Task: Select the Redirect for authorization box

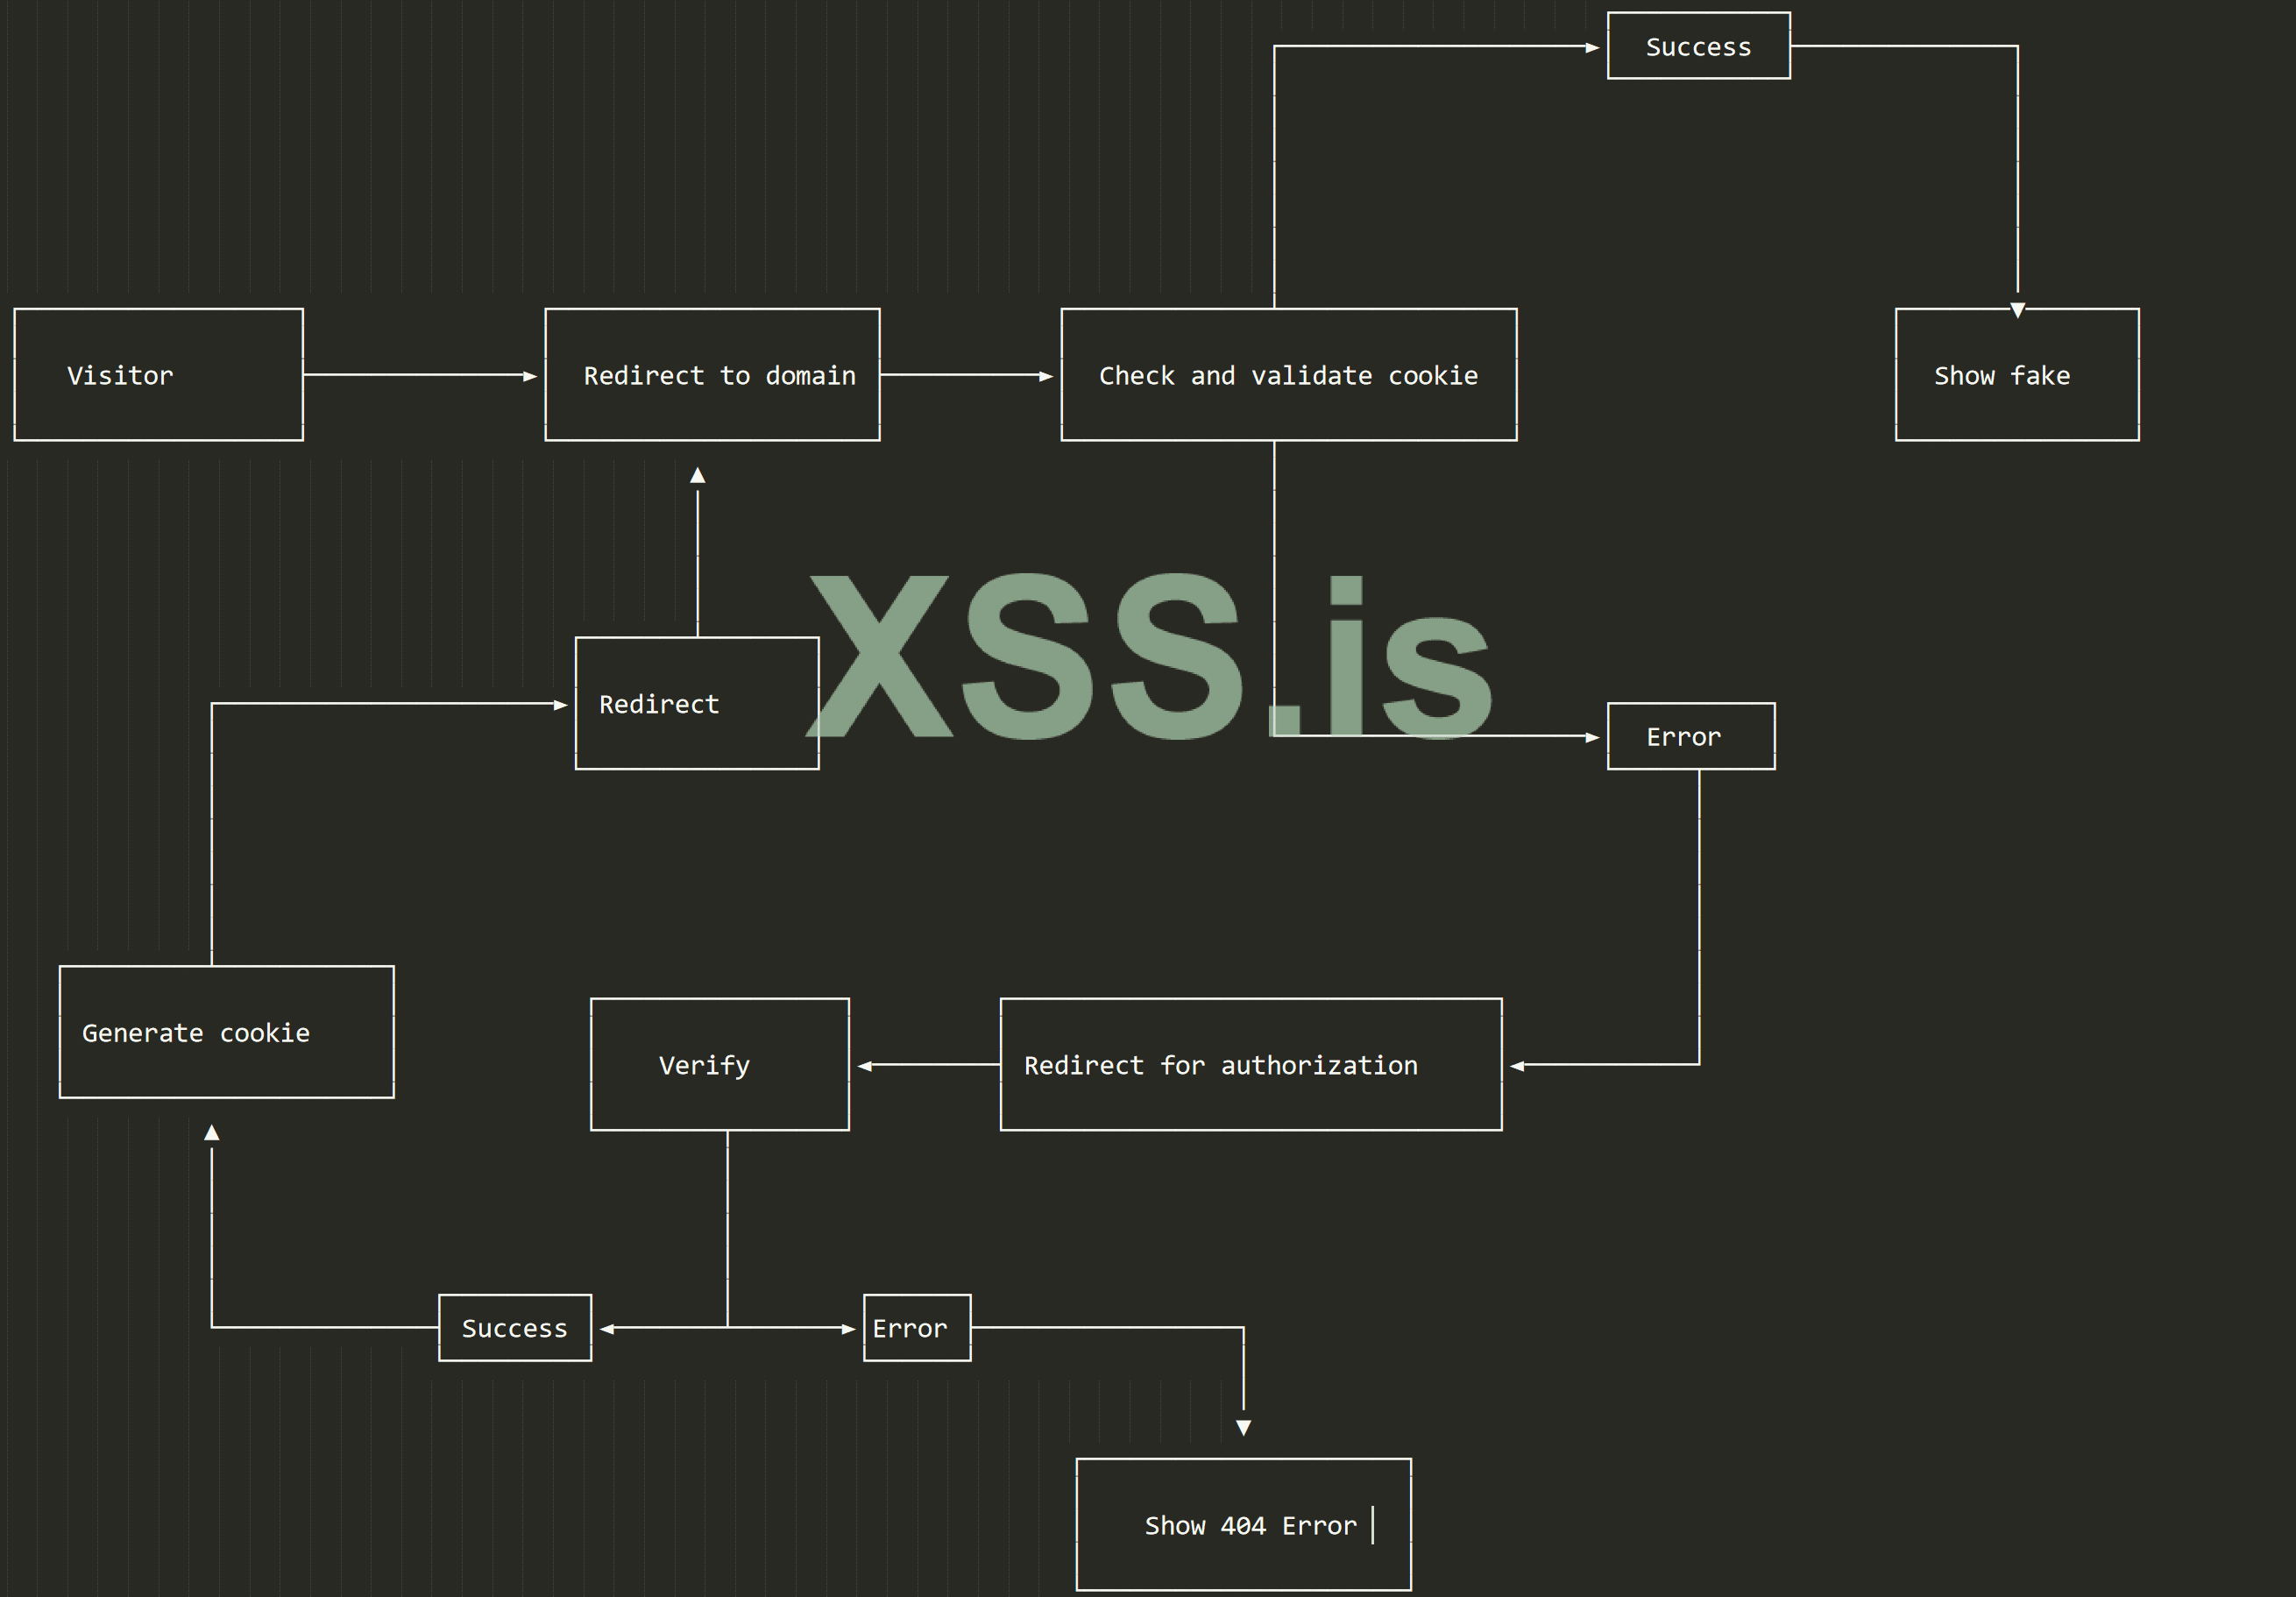Action: (x=1250, y=1065)
